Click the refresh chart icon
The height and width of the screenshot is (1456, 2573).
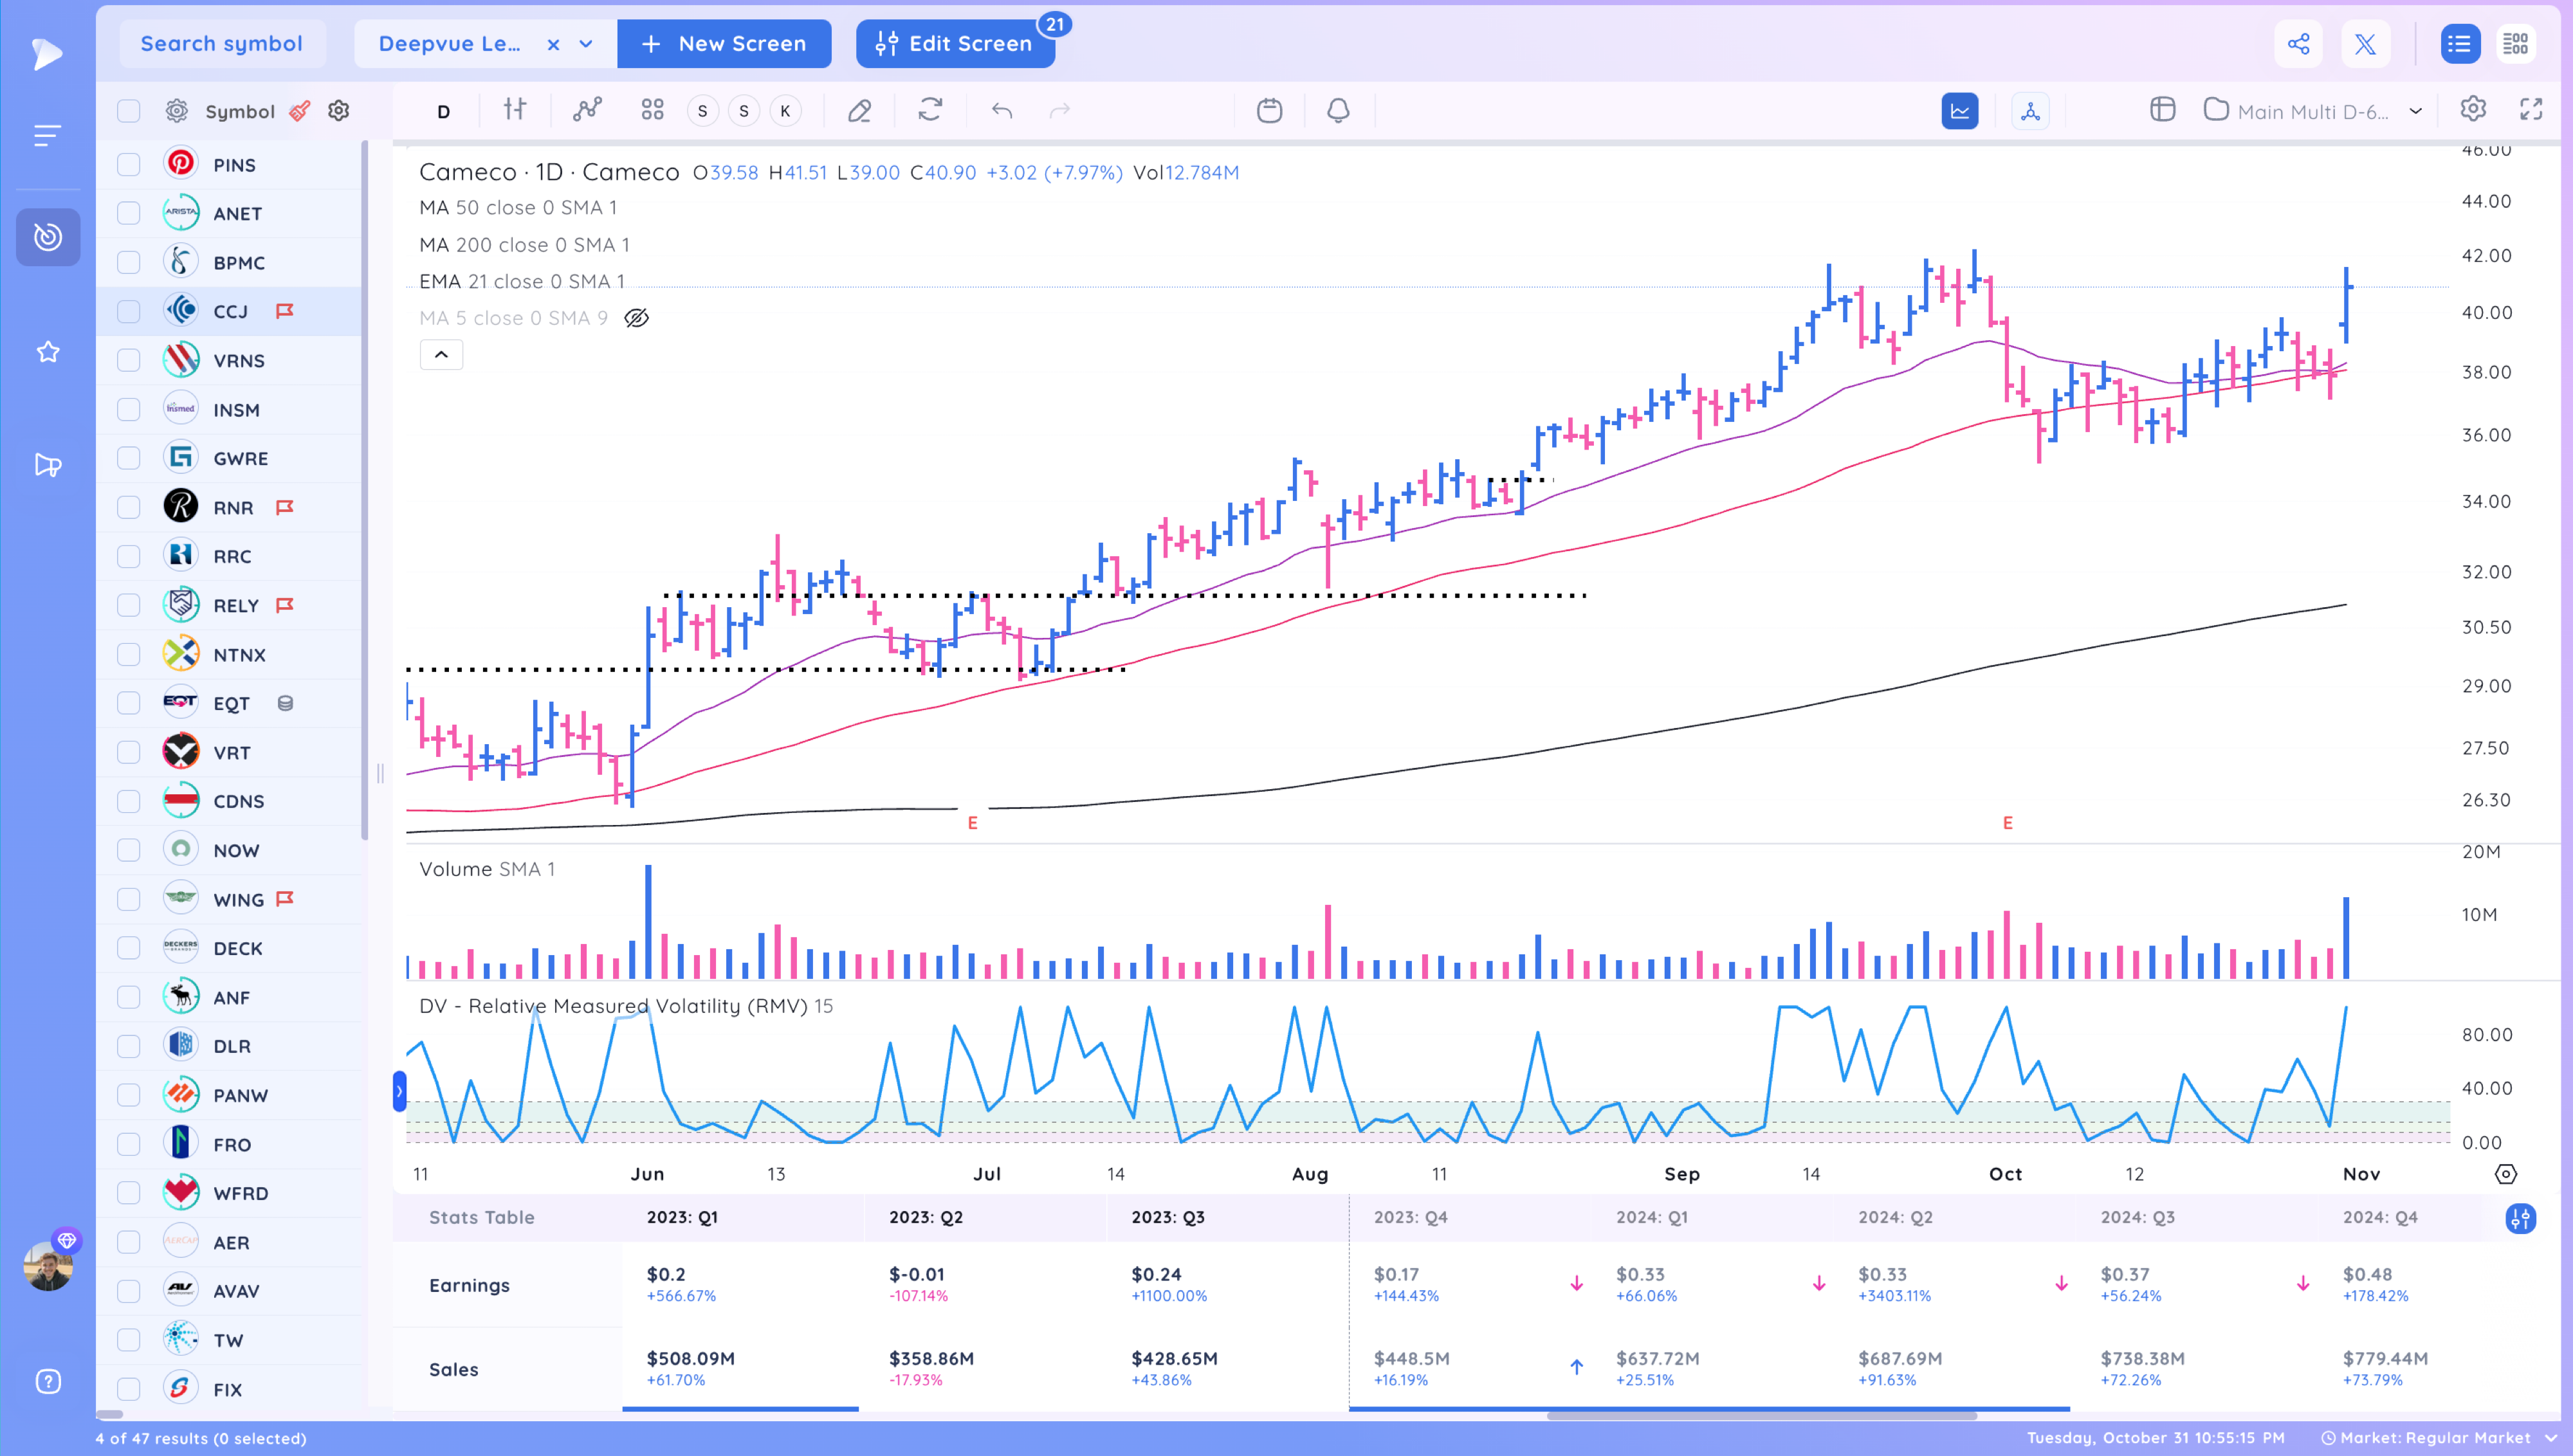(x=930, y=110)
